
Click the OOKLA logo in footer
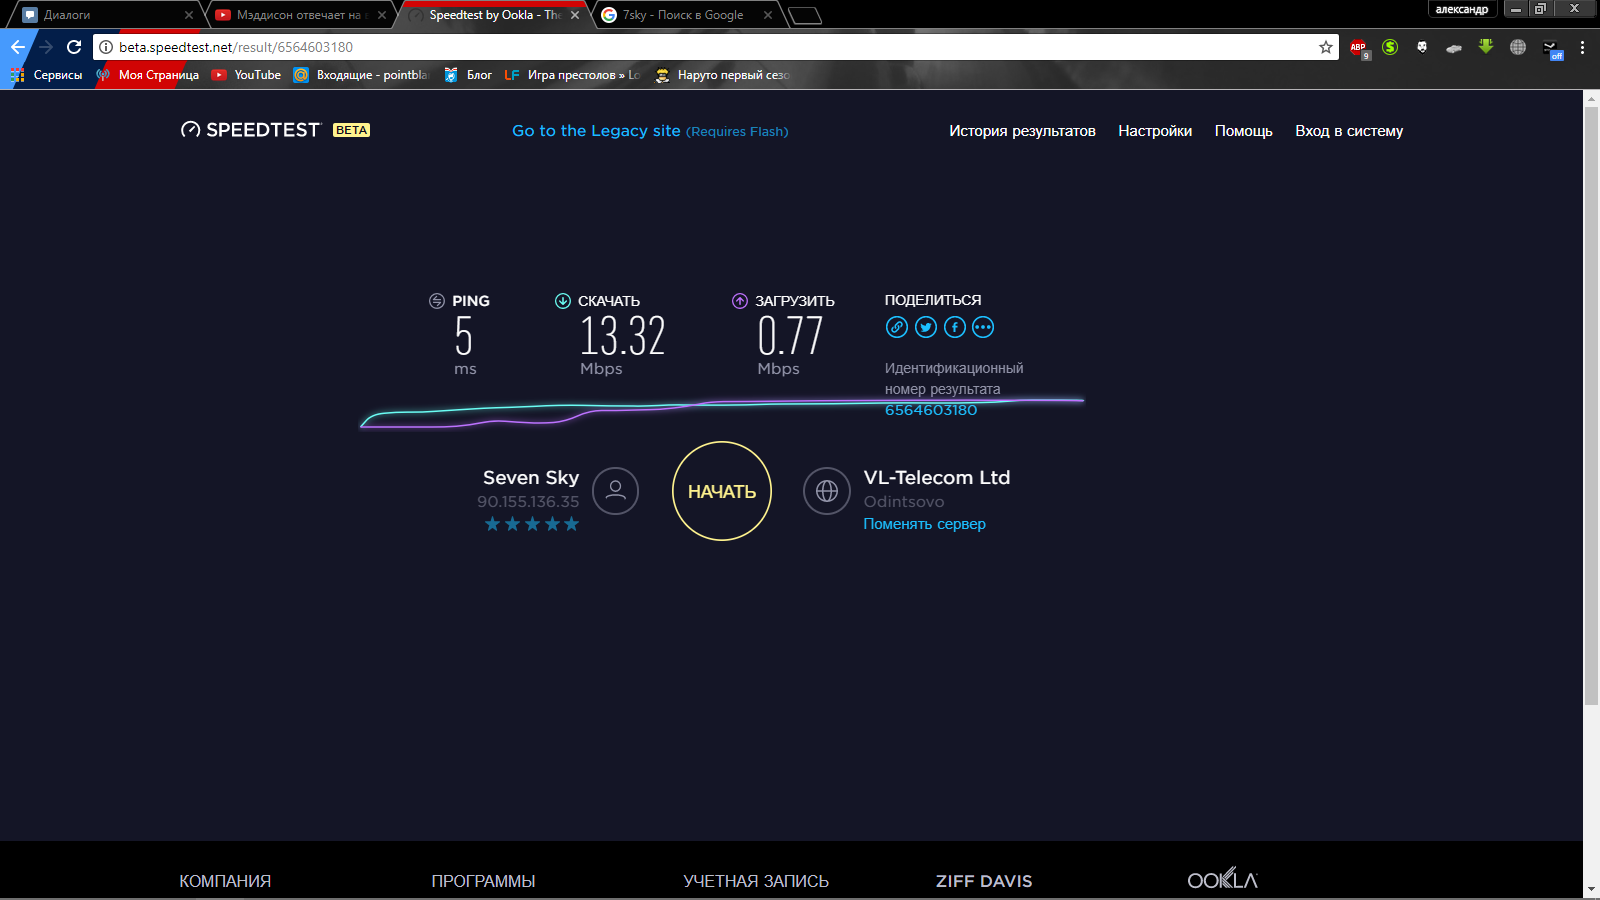click(1222, 879)
